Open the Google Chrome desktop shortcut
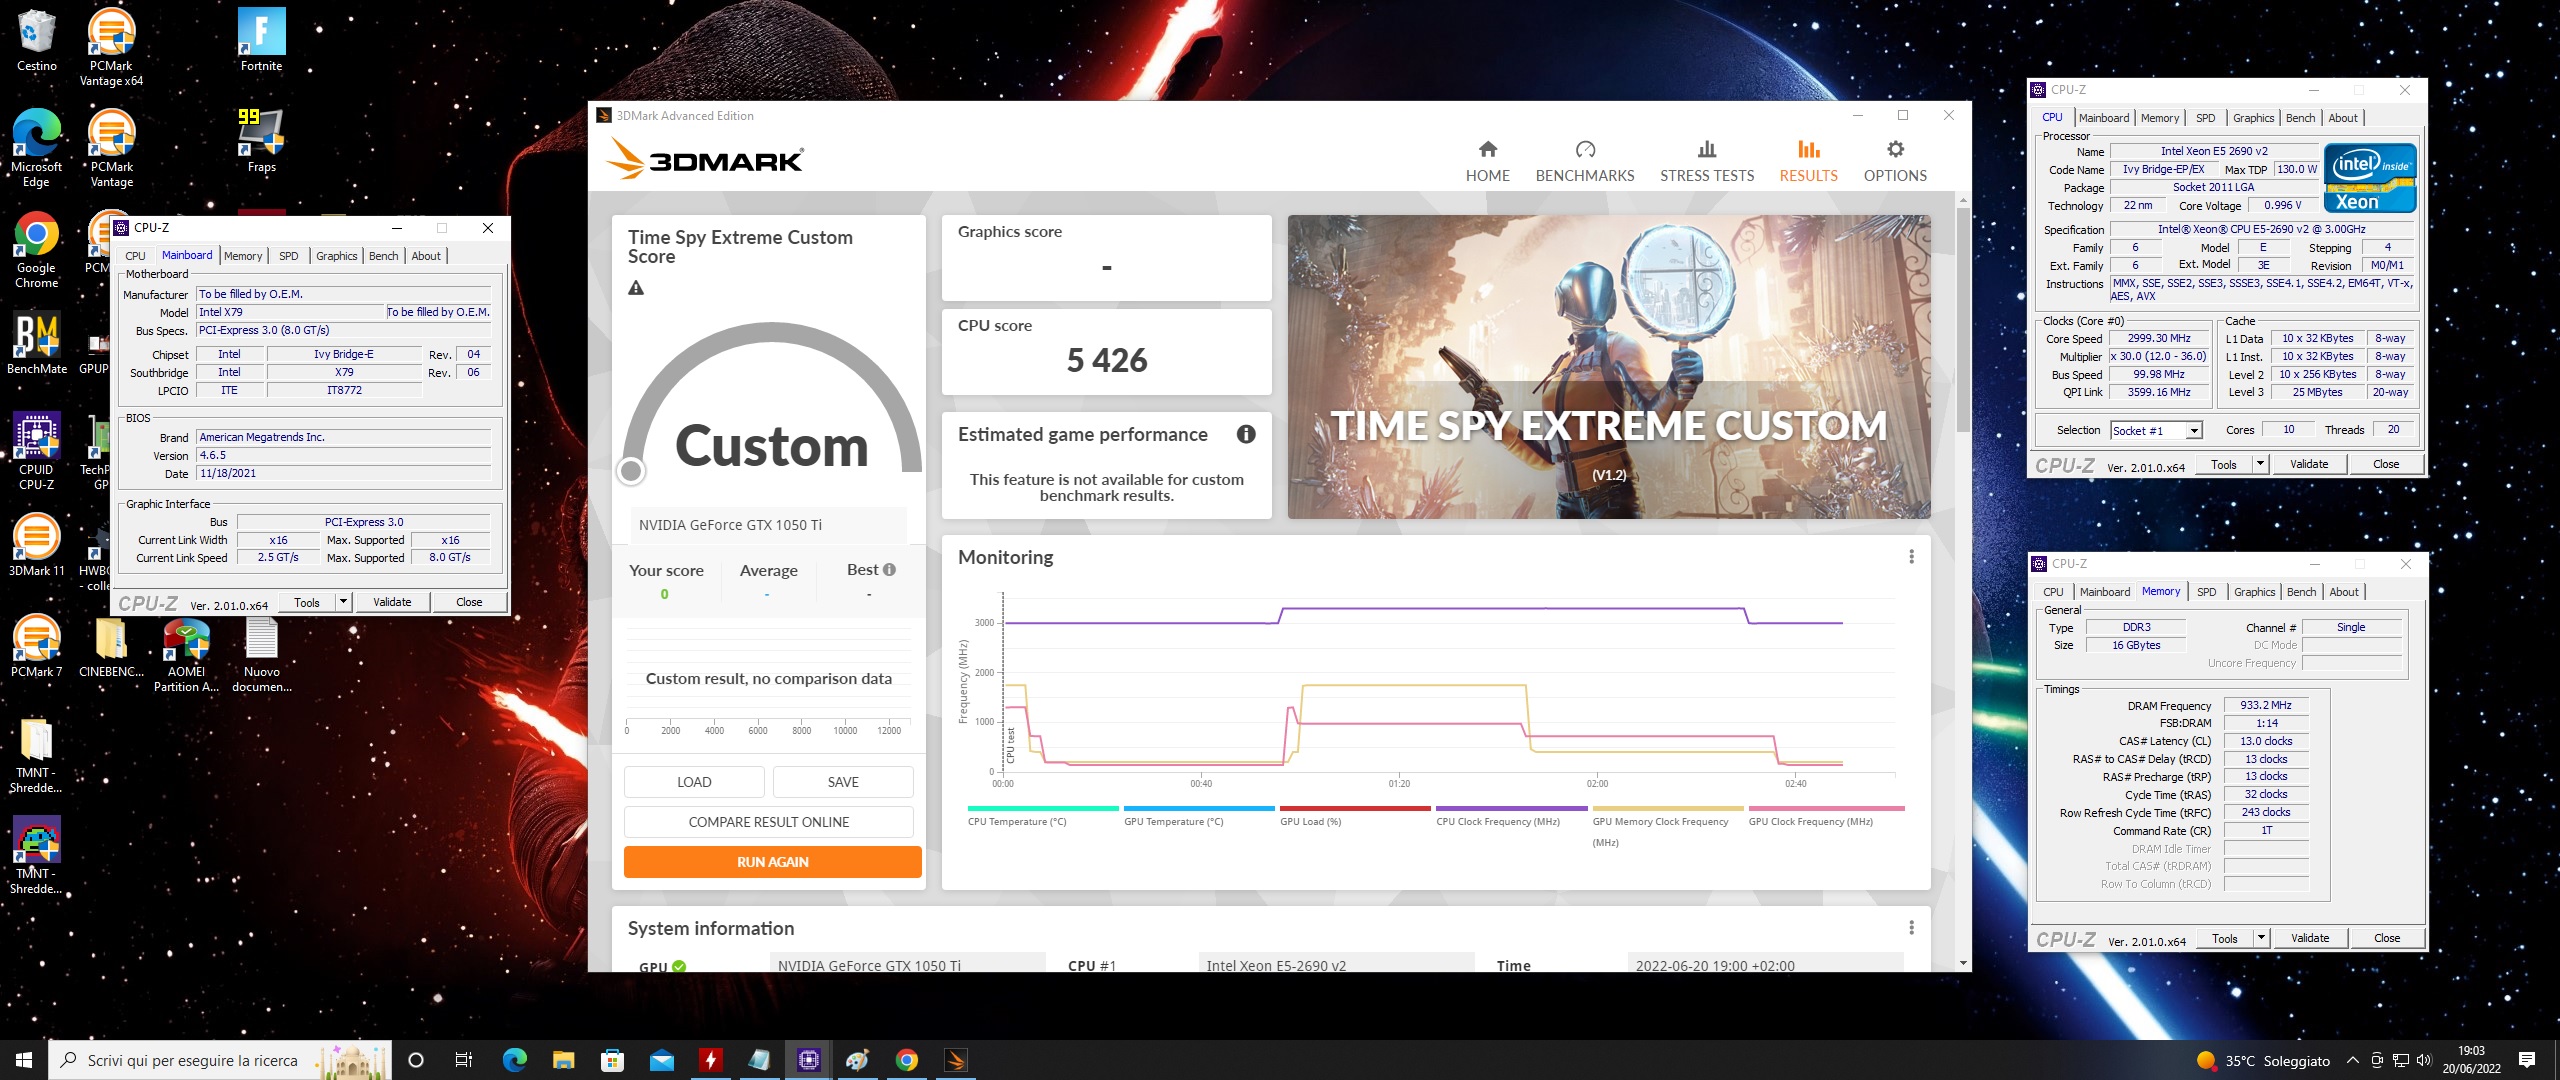This screenshot has width=2560, height=1080. [x=37, y=250]
